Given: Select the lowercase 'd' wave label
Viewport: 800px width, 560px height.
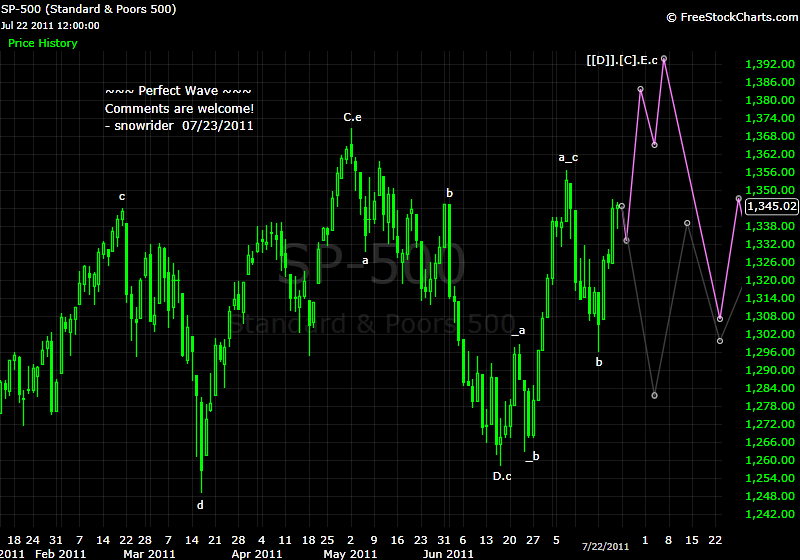Looking at the screenshot, I should coord(200,505).
